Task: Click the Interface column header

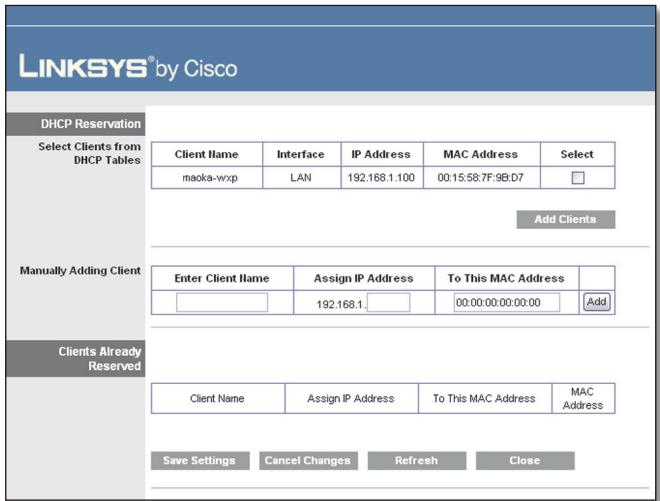Action: (x=301, y=155)
